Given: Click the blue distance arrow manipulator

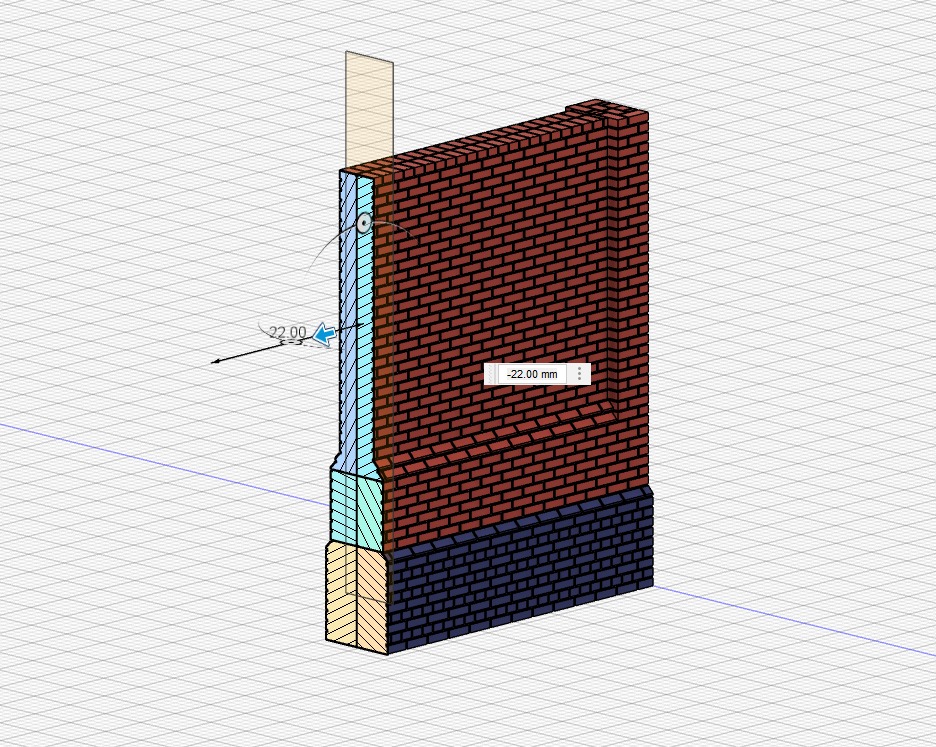Looking at the screenshot, I should click(x=325, y=334).
